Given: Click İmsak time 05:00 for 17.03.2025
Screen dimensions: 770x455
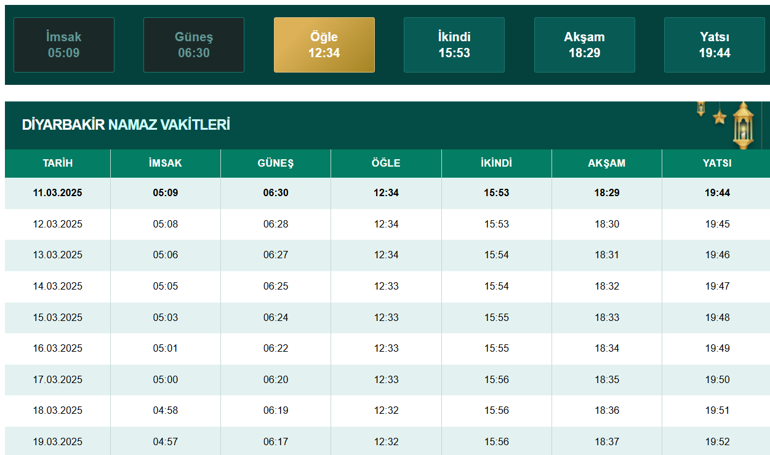Looking at the screenshot, I should point(165,379).
